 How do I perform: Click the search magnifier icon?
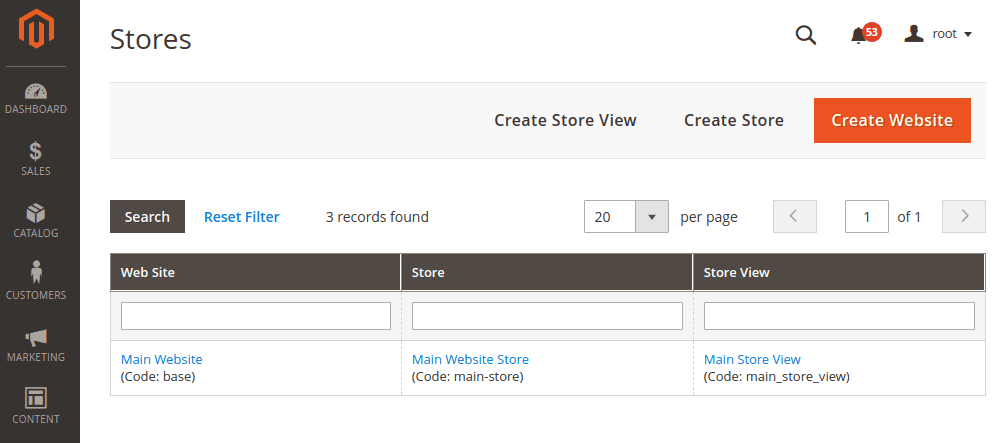805,35
